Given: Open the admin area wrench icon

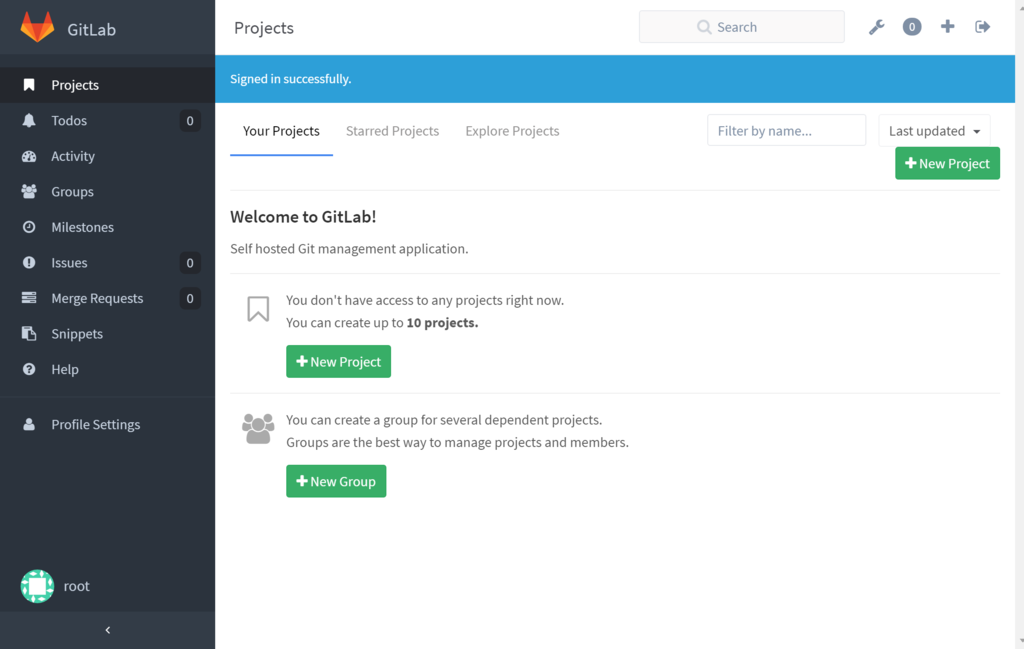Looking at the screenshot, I should tap(876, 27).
